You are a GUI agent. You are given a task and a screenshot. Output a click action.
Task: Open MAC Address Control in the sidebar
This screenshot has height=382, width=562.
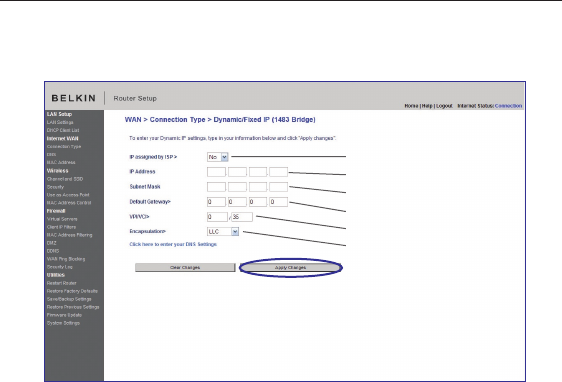pyautogui.click(x=69, y=203)
